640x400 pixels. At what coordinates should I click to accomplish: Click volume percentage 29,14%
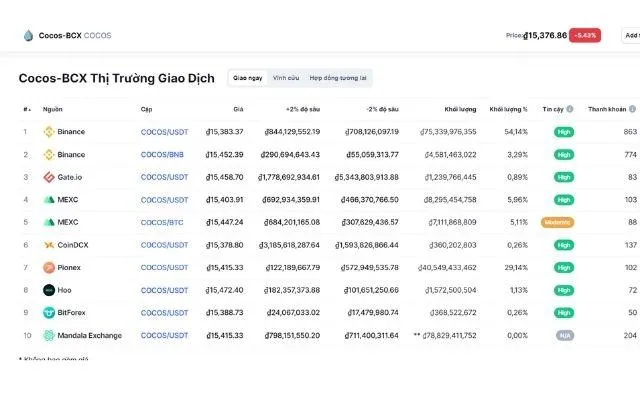[516, 268]
